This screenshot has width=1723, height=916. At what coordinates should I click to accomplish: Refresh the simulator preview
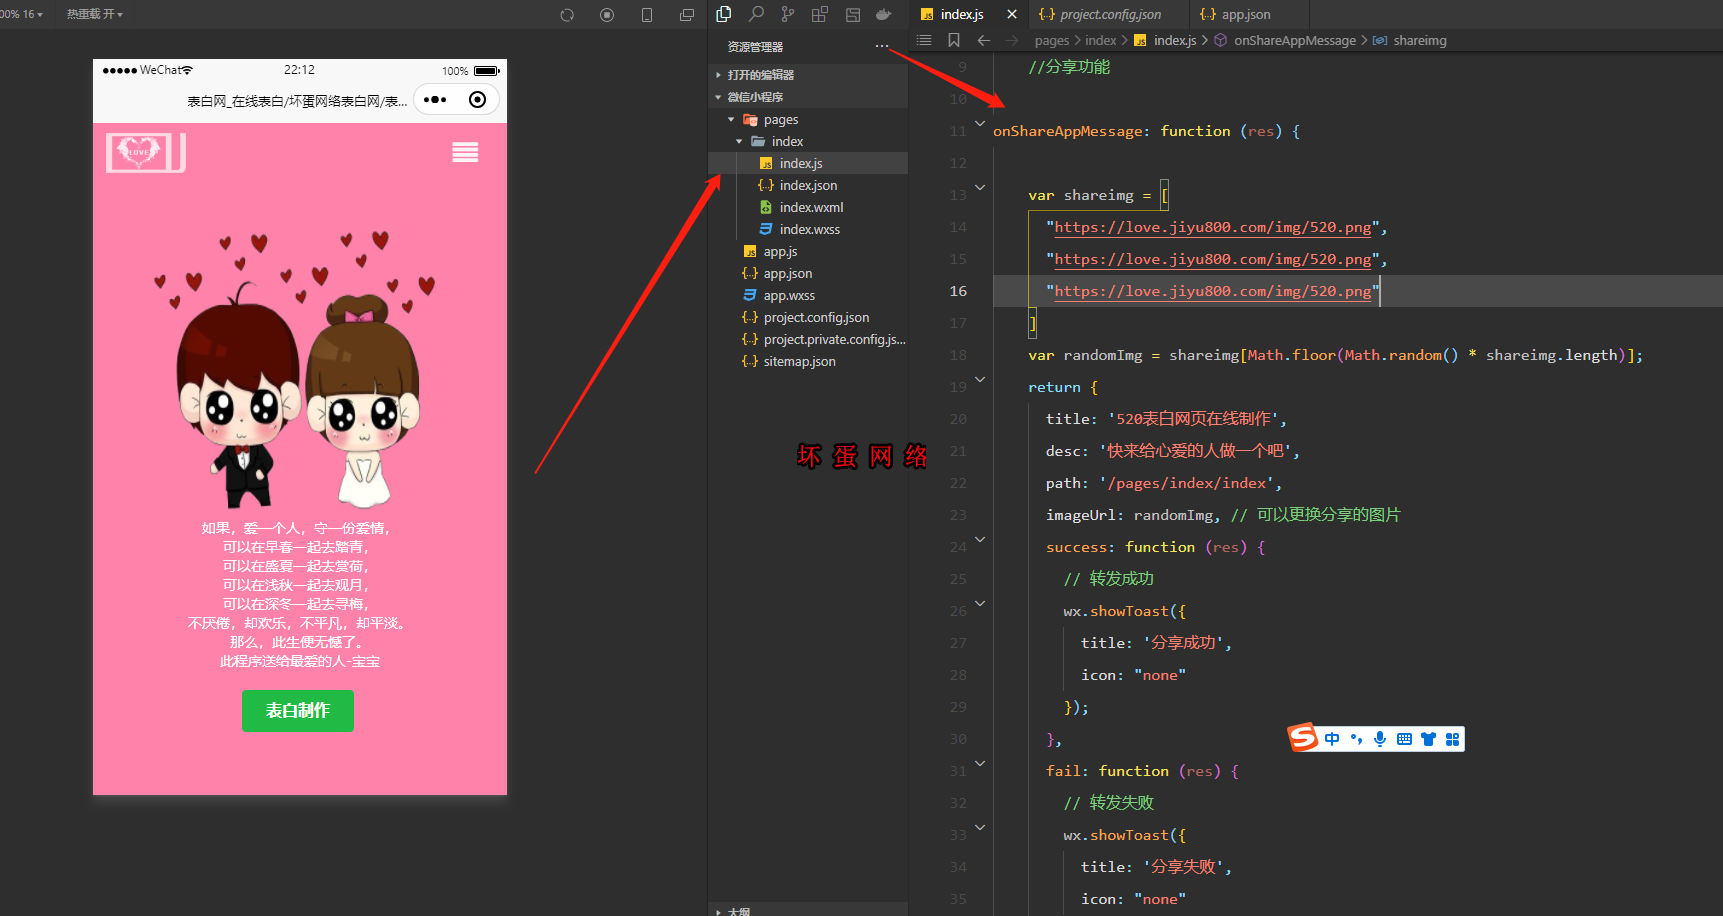click(x=567, y=15)
